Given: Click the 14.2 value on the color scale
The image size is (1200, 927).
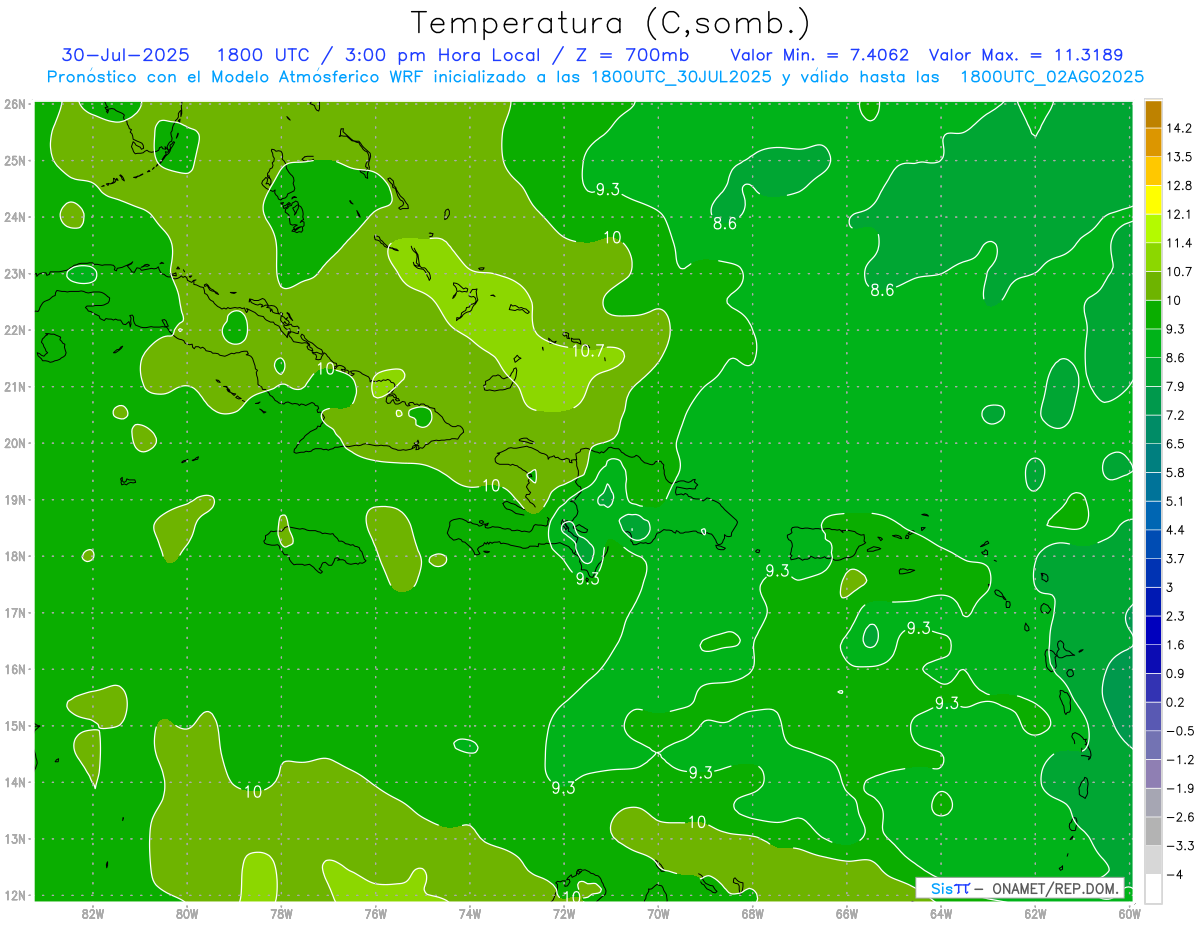Looking at the screenshot, I should pyautogui.click(x=1178, y=128).
